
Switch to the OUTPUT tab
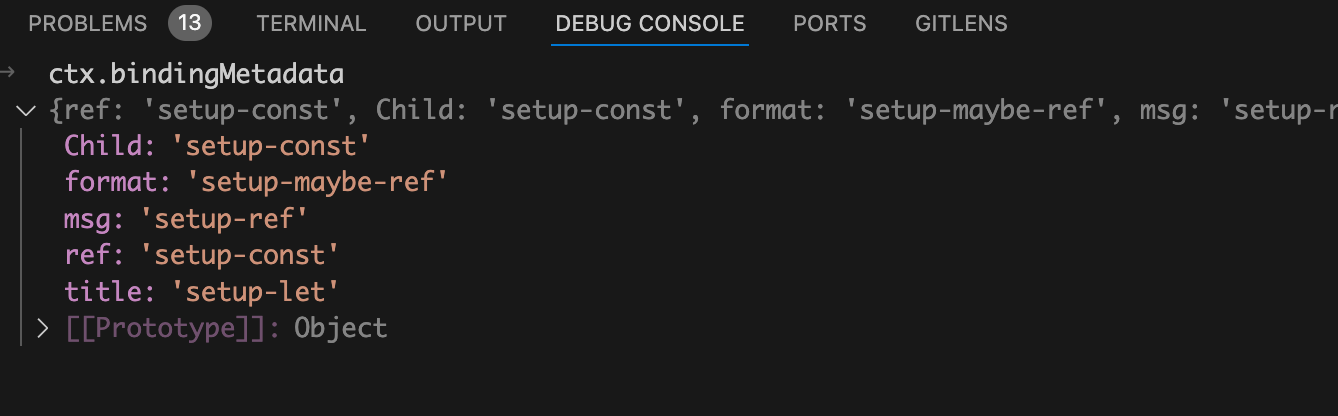461,23
